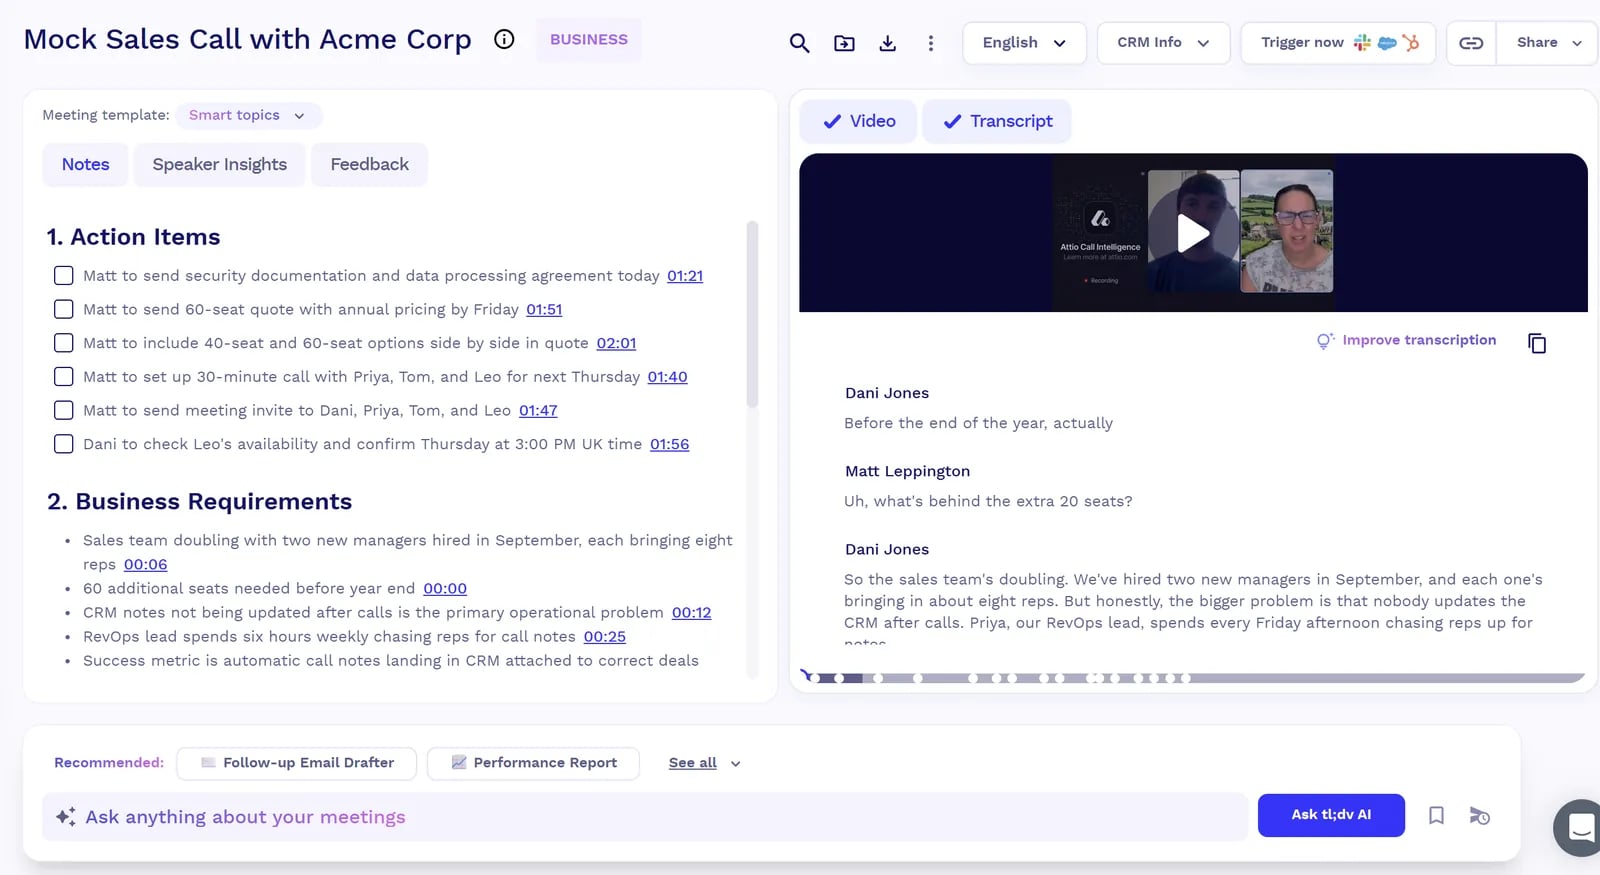Click the Ask tl;dv AI button

point(1331,815)
